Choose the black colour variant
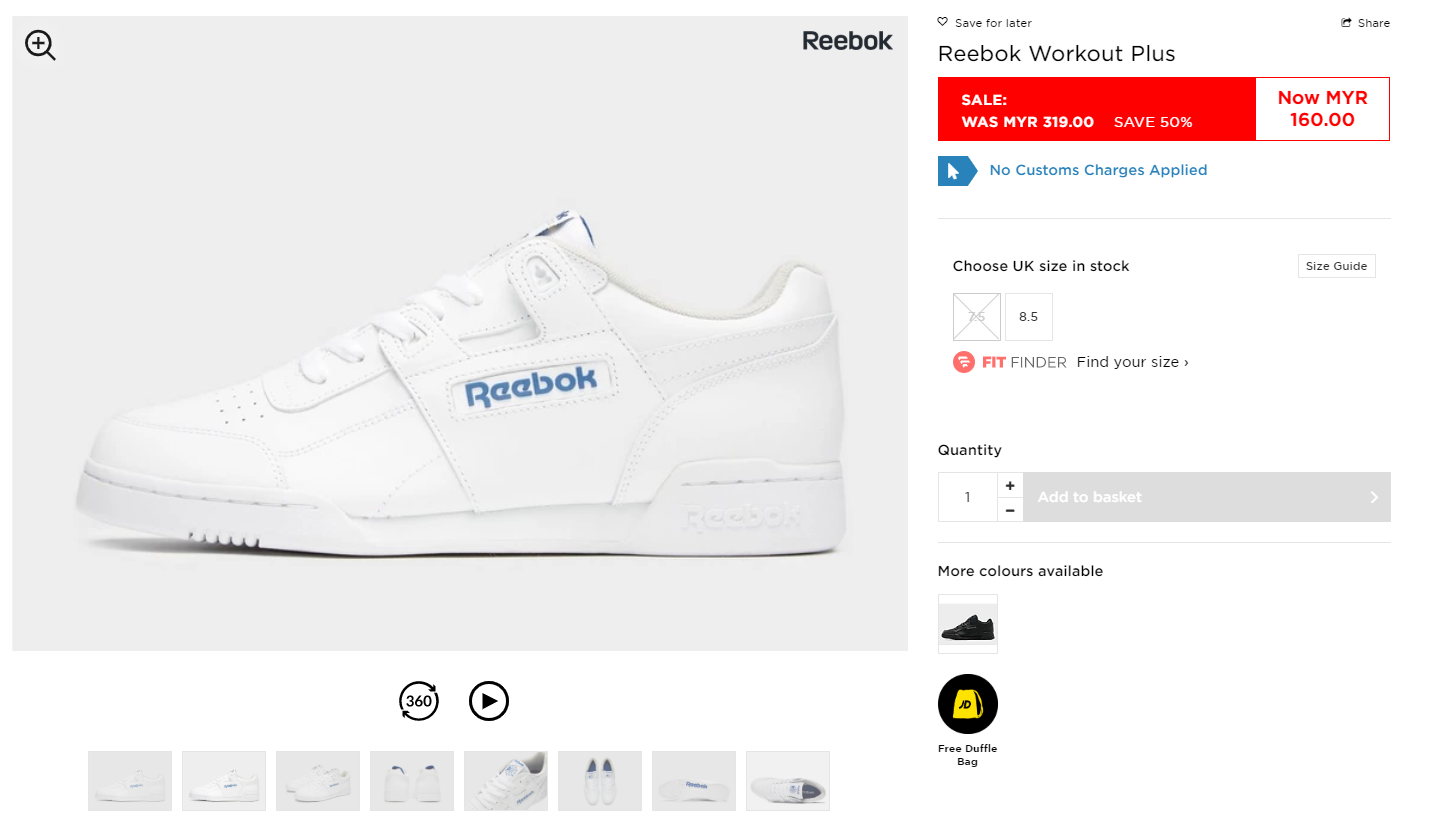The image size is (1436, 829). [x=968, y=624]
